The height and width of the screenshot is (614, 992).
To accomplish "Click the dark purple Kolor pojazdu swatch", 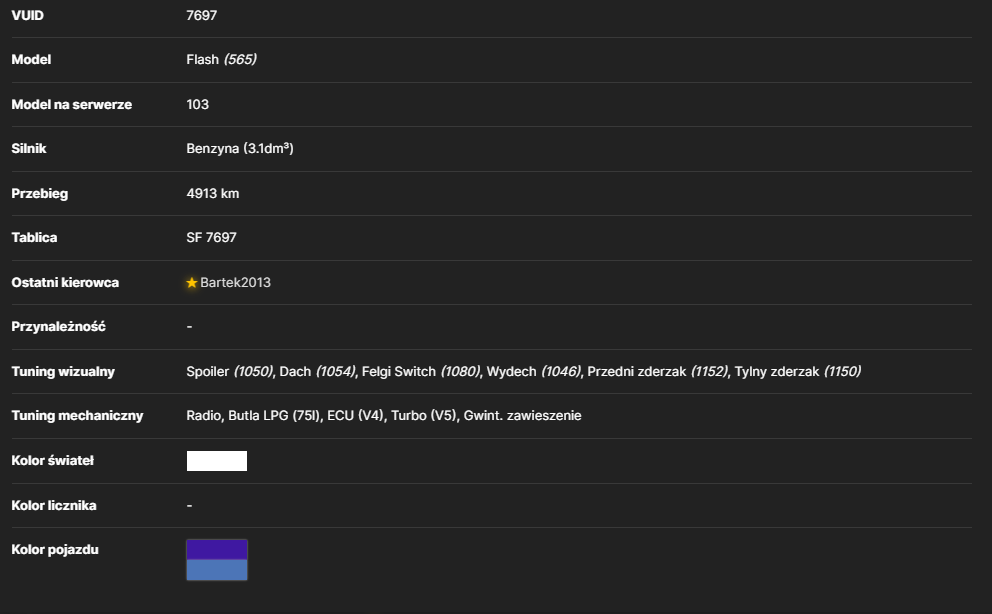I will coord(217,550).
